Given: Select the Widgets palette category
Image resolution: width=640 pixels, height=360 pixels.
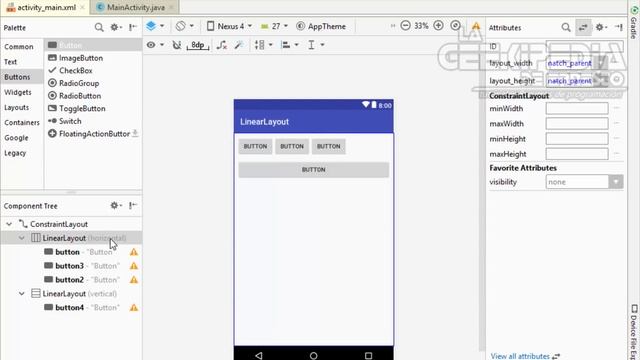Looking at the screenshot, I should pyautogui.click(x=18, y=92).
